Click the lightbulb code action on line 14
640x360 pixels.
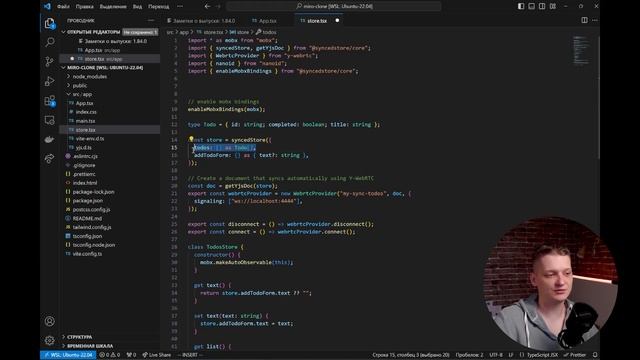[x=191, y=139]
